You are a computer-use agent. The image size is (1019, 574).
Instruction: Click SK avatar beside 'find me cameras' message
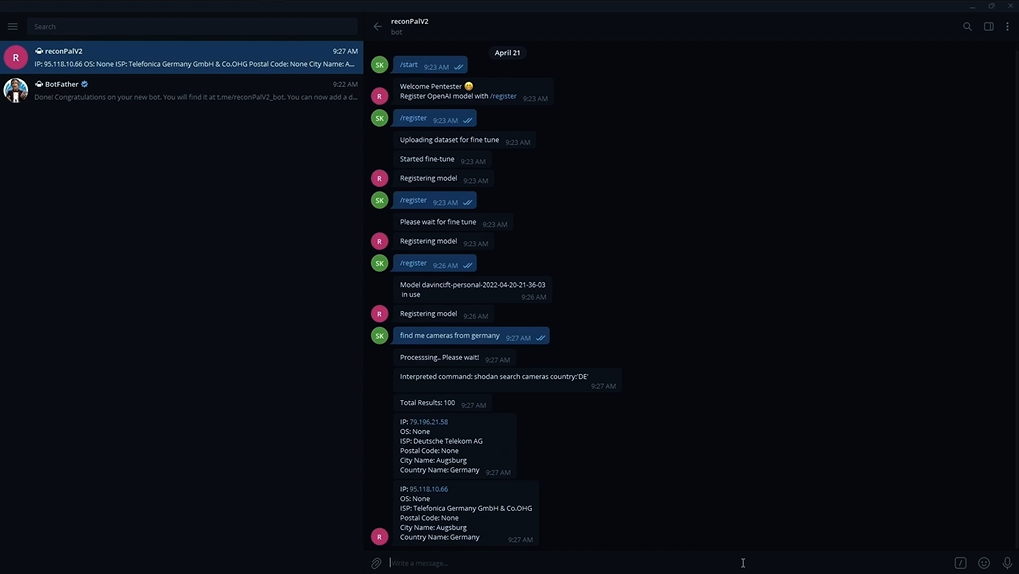click(x=380, y=335)
